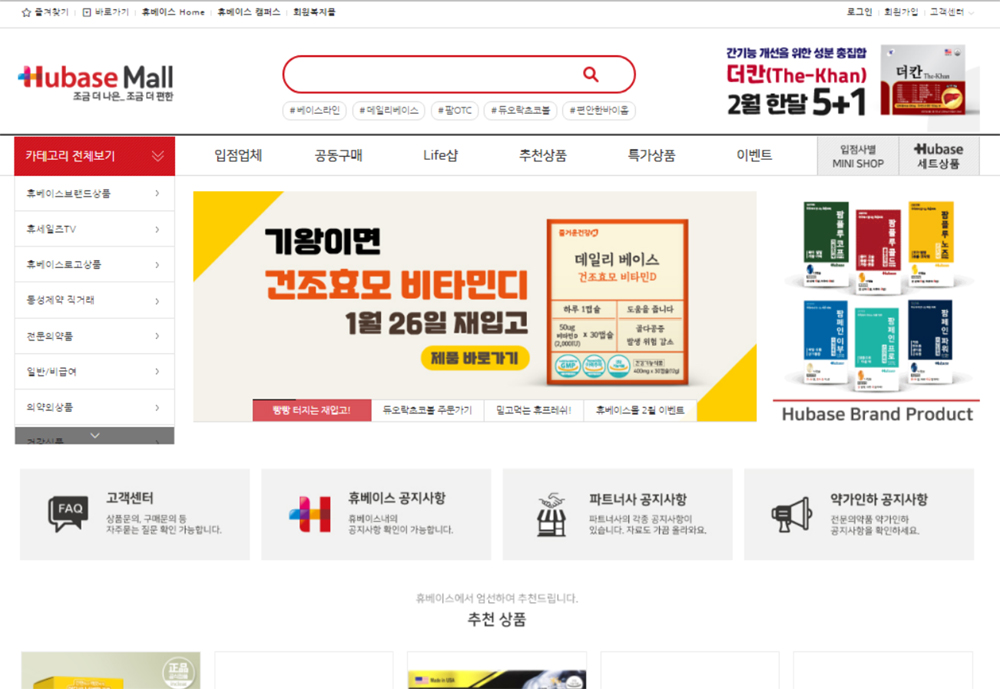Open the 입점업체 menu

[238, 156]
